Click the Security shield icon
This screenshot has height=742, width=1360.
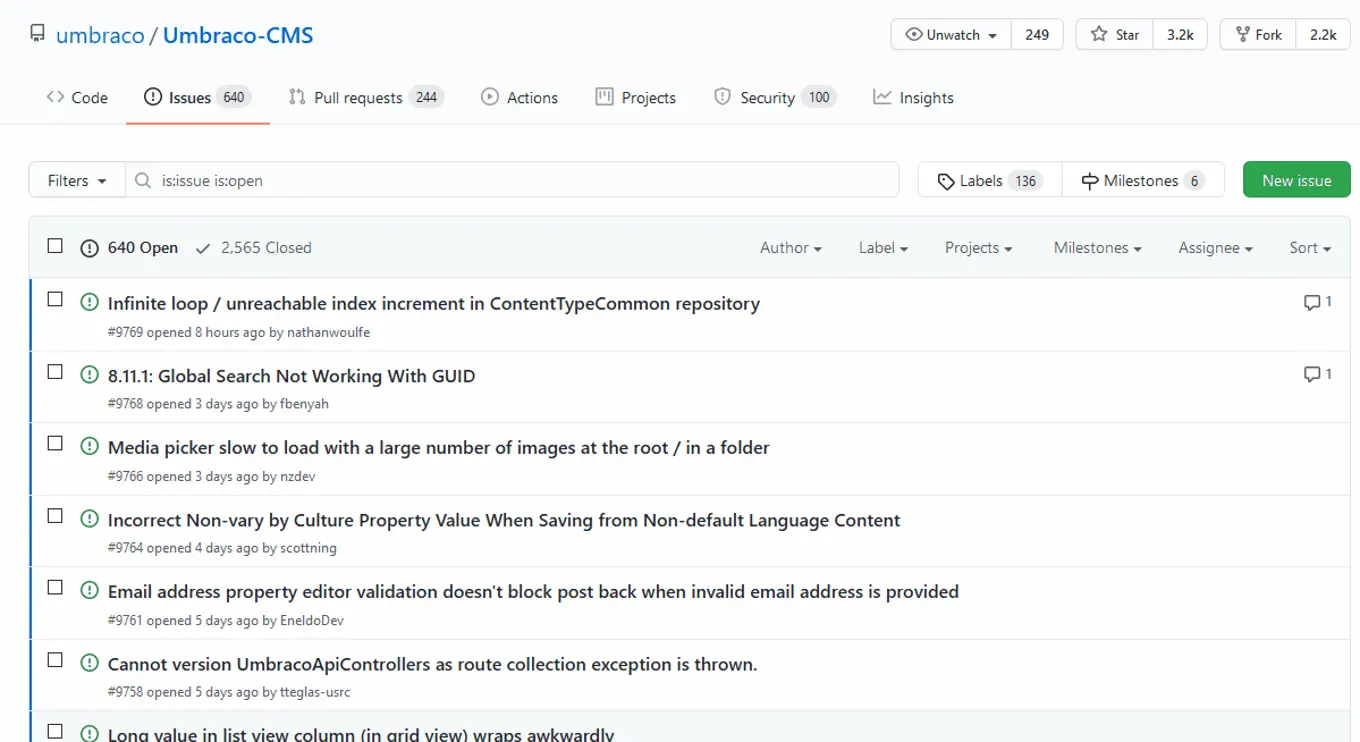(x=722, y=97)
